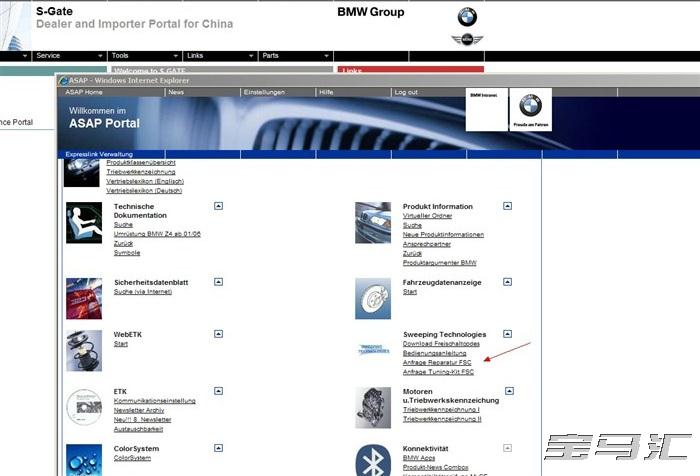Click the MINI wings logo in header
The image size is (700, 476).
point(467,40)
